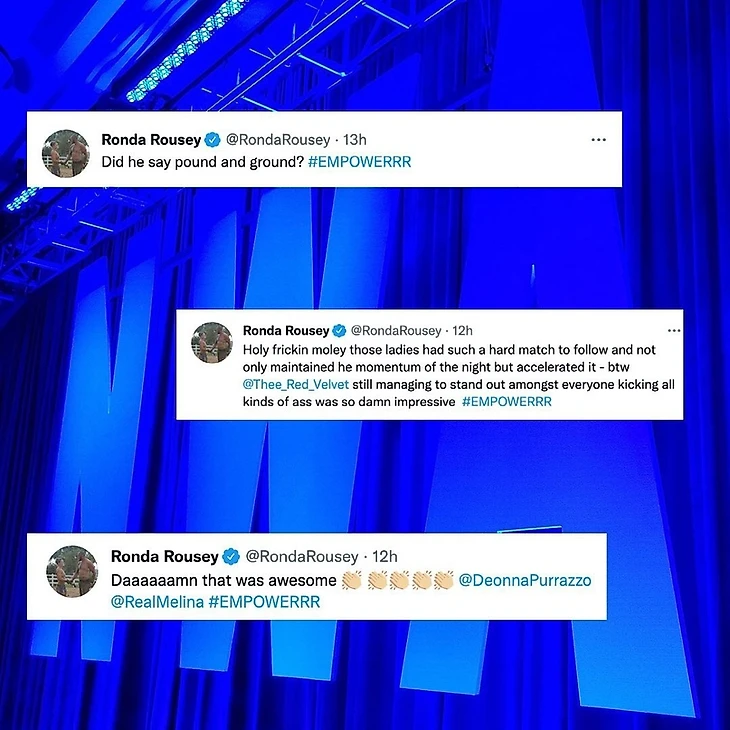This screenshot has width=730, height=730.
Task: Open #EMPOWERRR hashtag after @RealMelina
Action: [264, 602]
